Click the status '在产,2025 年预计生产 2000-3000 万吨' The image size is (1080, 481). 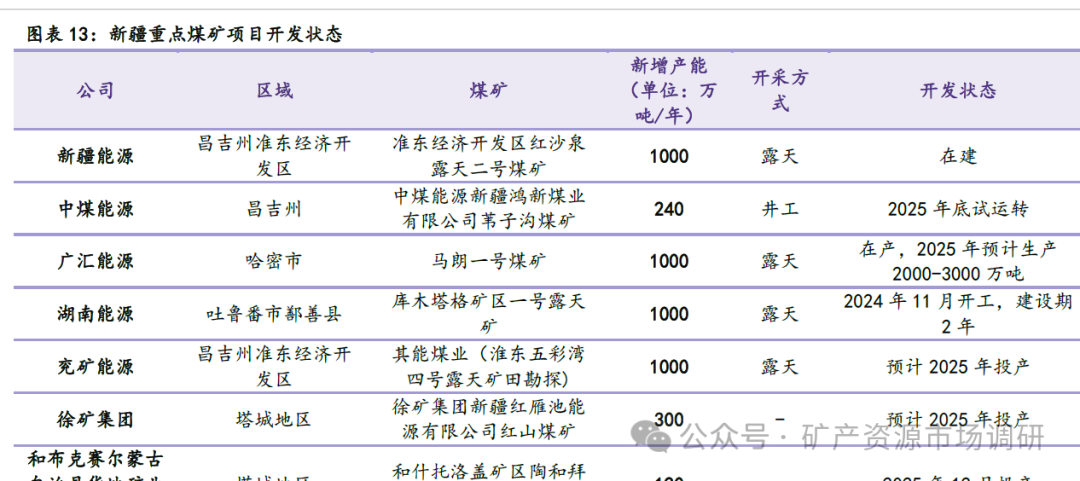coord(958,261)
